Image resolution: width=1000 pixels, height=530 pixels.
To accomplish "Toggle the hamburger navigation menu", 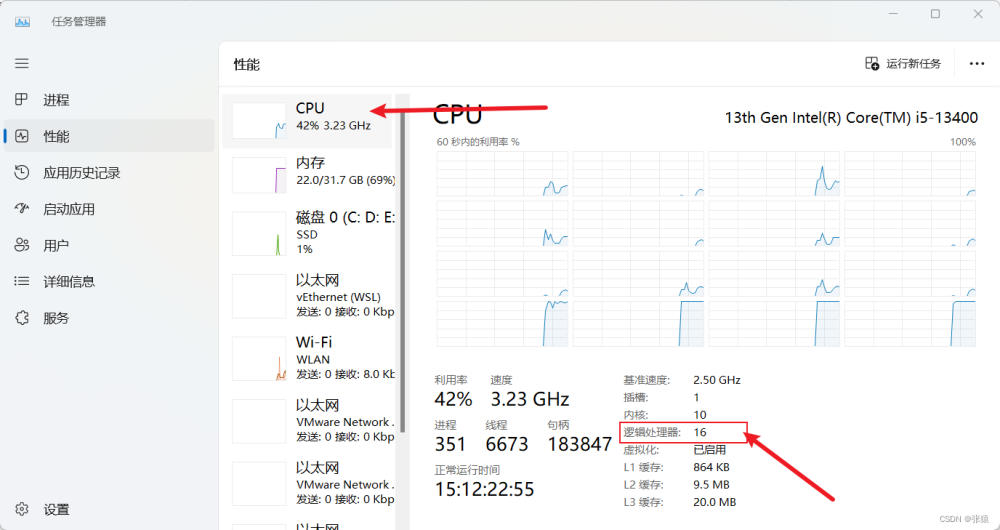I will tap(22, 63).
